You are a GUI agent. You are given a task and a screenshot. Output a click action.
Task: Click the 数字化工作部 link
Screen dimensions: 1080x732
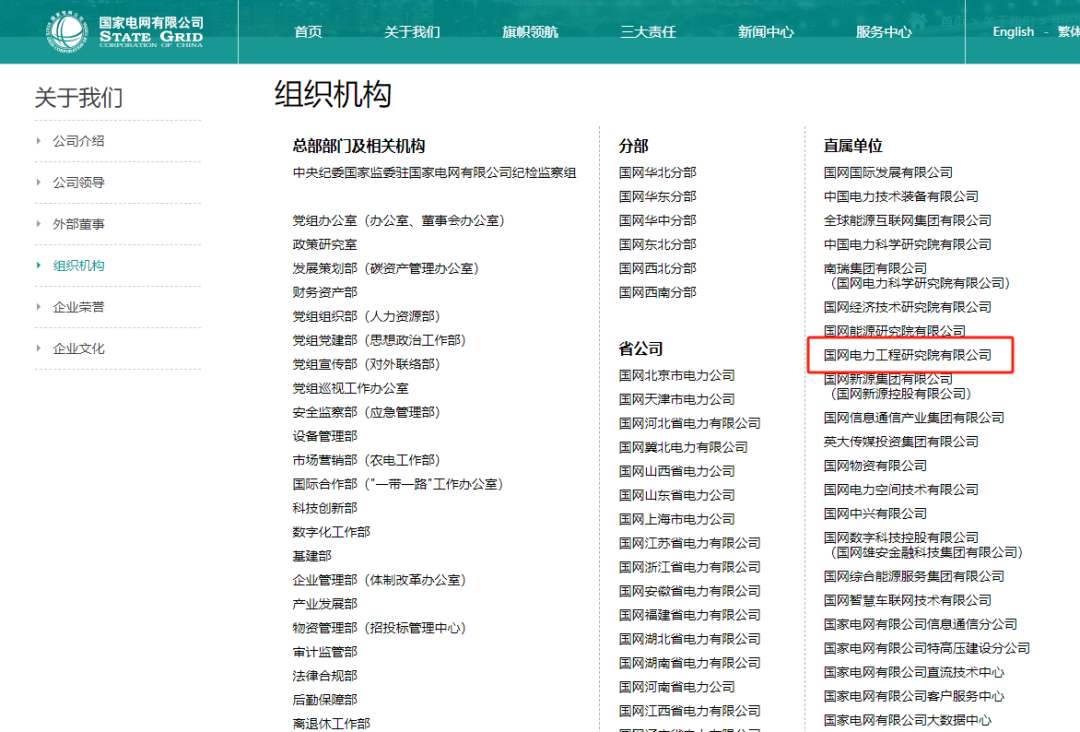[331, 532]
